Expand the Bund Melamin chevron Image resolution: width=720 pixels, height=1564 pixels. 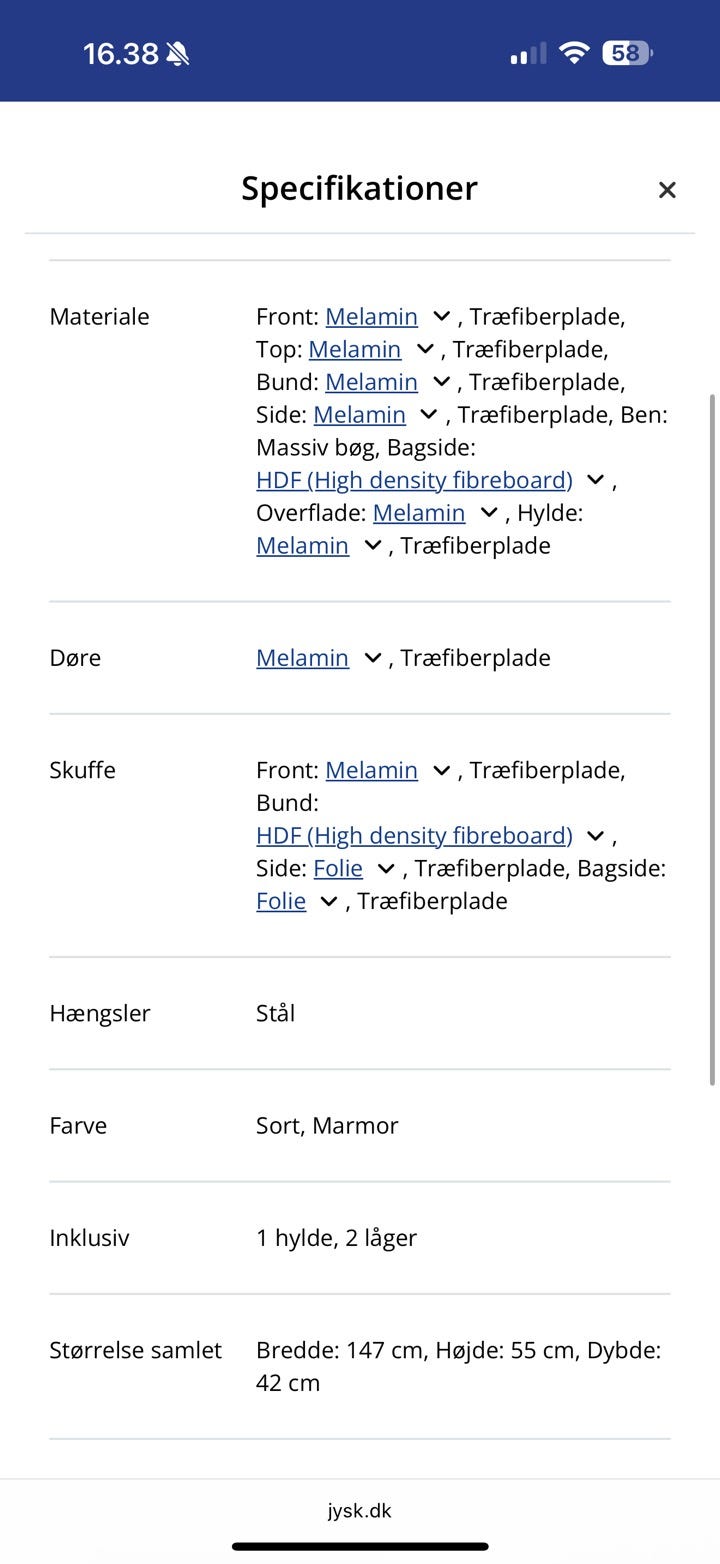441,382
